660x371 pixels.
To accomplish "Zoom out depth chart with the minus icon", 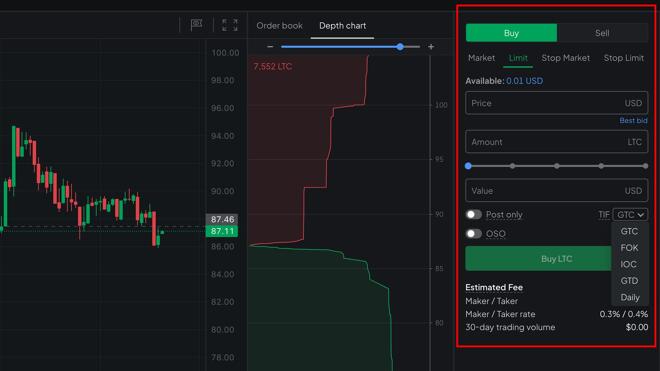I will pyautogui.click(x=270, y=47).
